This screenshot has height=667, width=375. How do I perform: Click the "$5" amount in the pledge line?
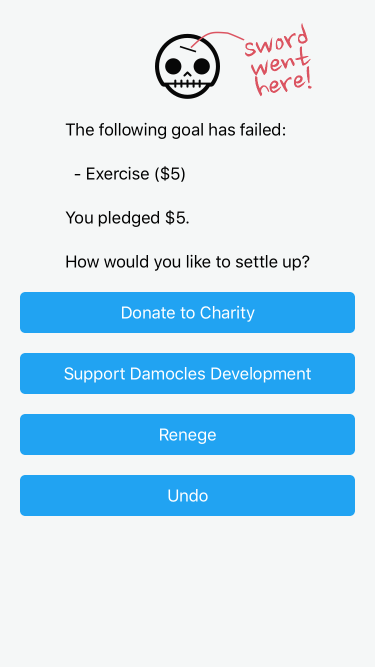[175, 218]
